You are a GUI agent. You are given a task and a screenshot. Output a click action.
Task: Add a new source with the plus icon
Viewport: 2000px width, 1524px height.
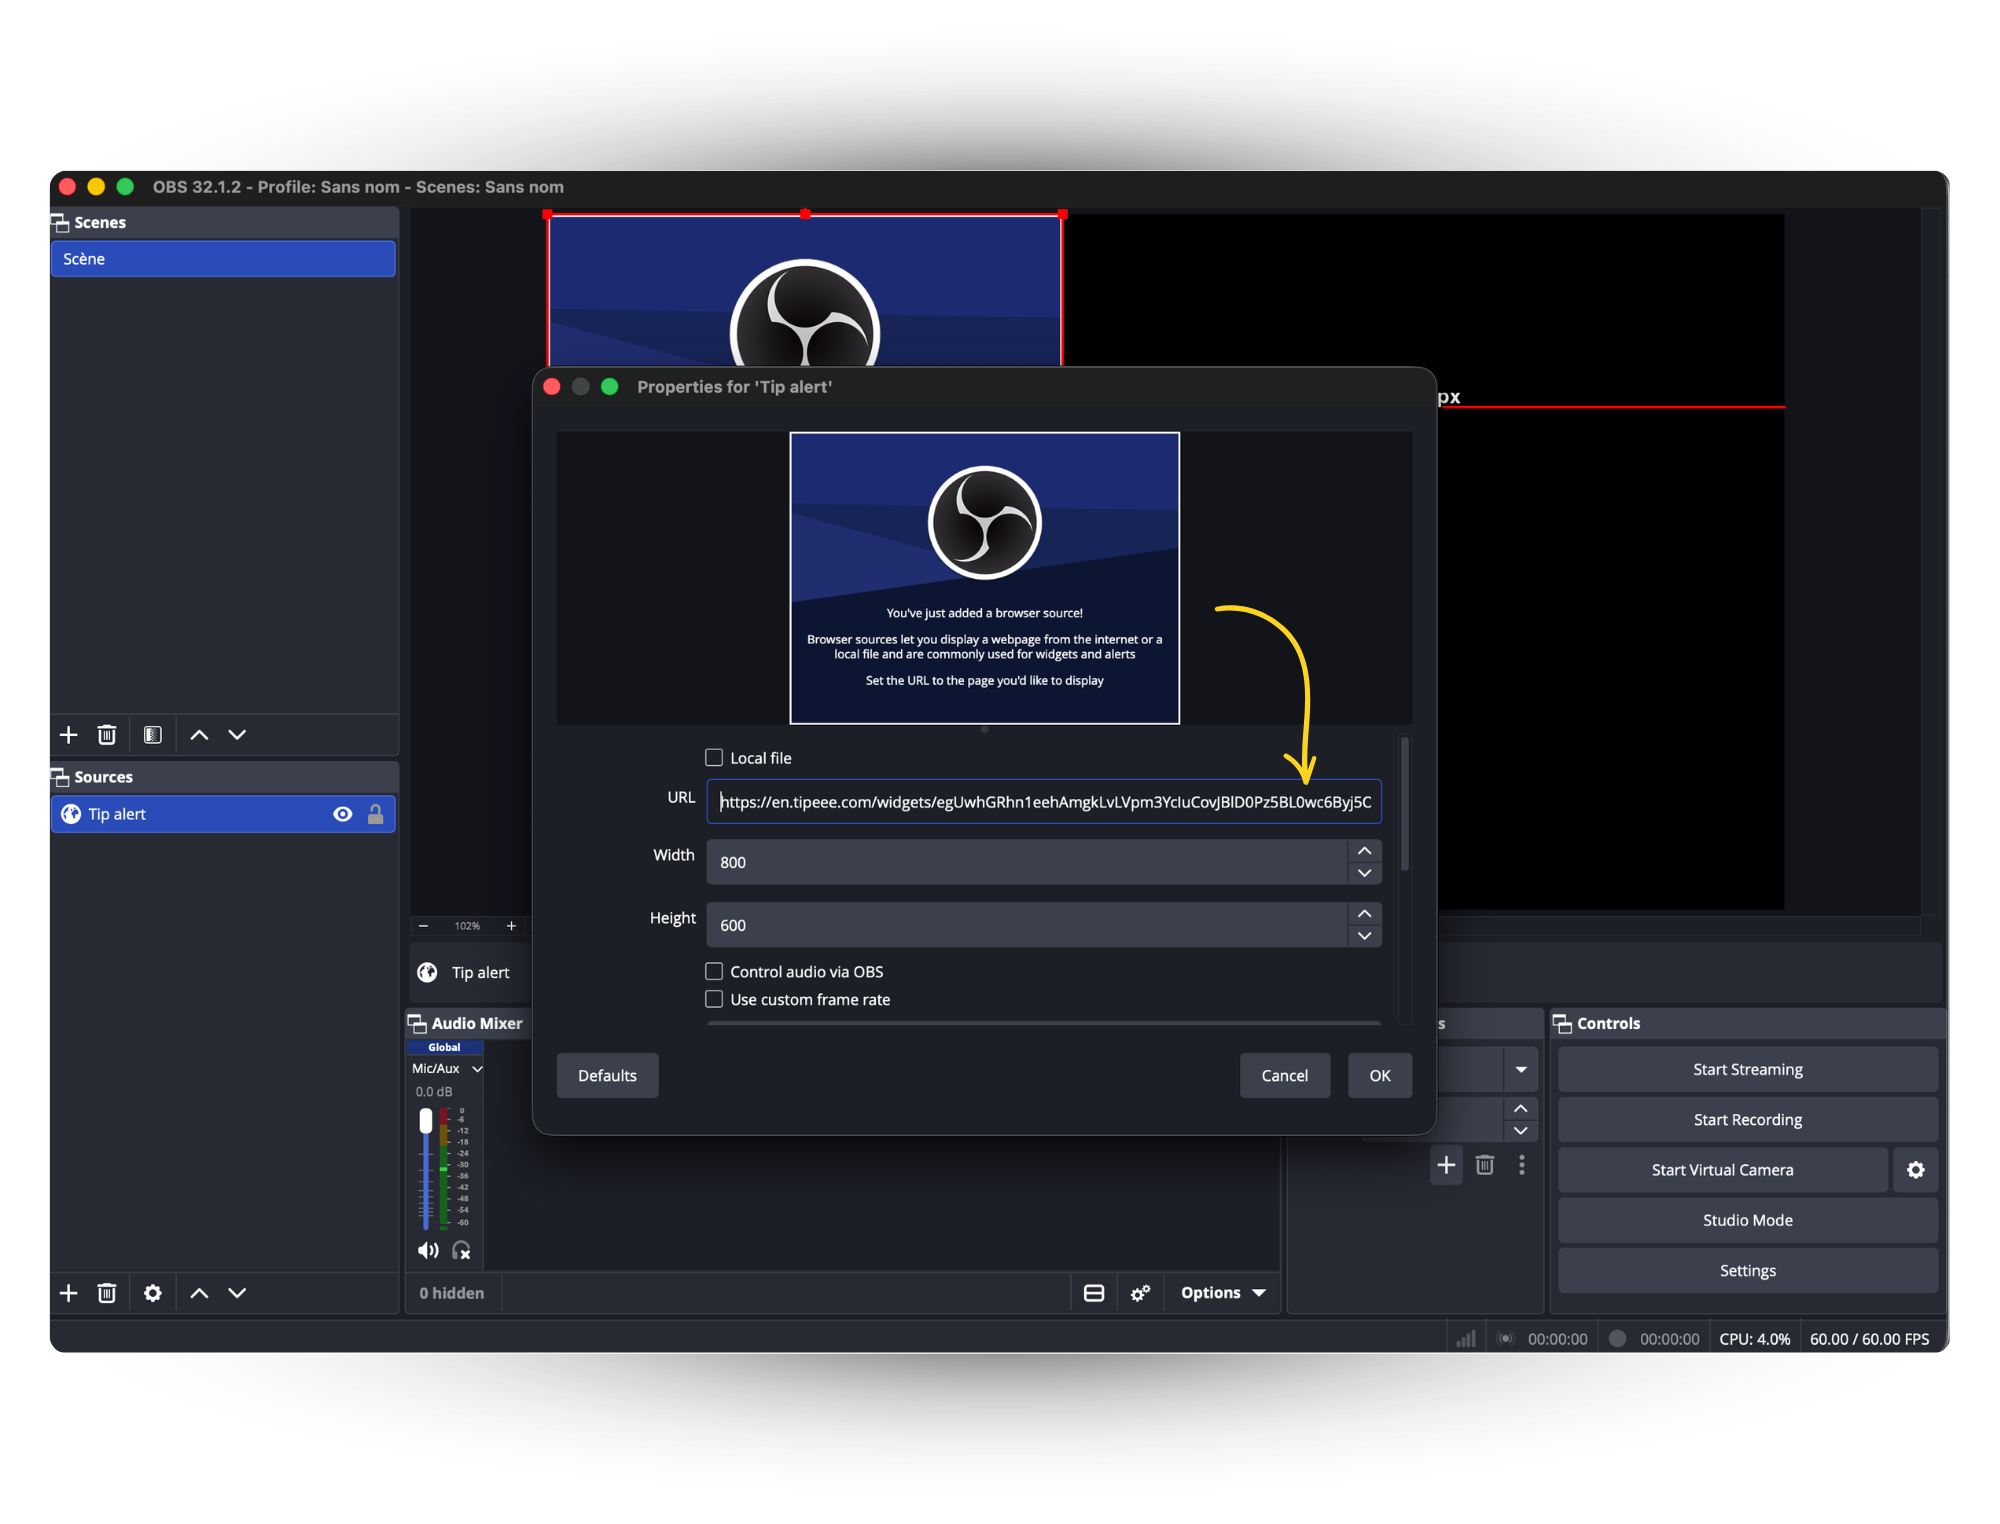[68, 1293]
